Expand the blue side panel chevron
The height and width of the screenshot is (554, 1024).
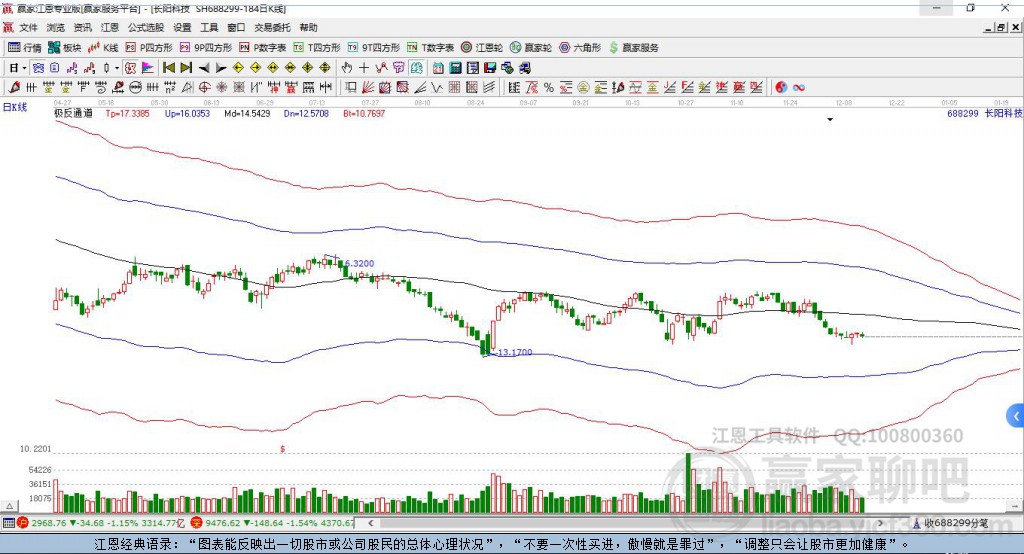1016,416
